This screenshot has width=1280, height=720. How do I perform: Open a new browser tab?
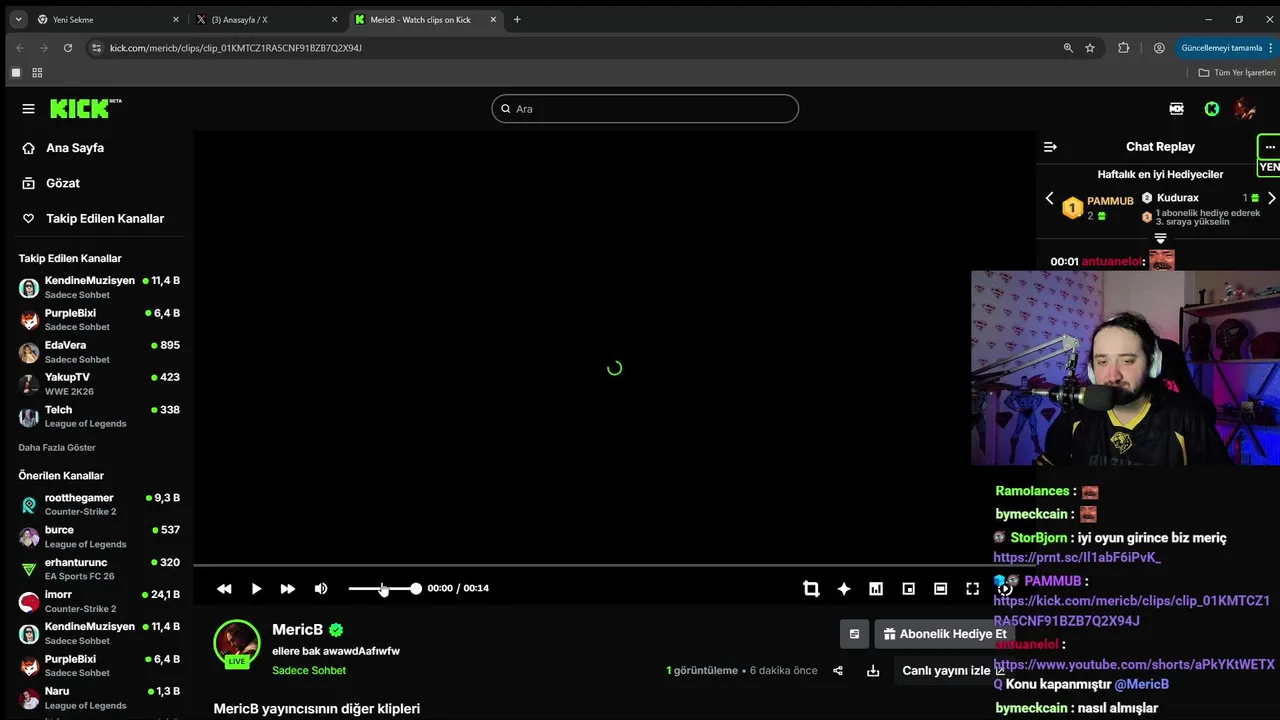click(517, 20)
